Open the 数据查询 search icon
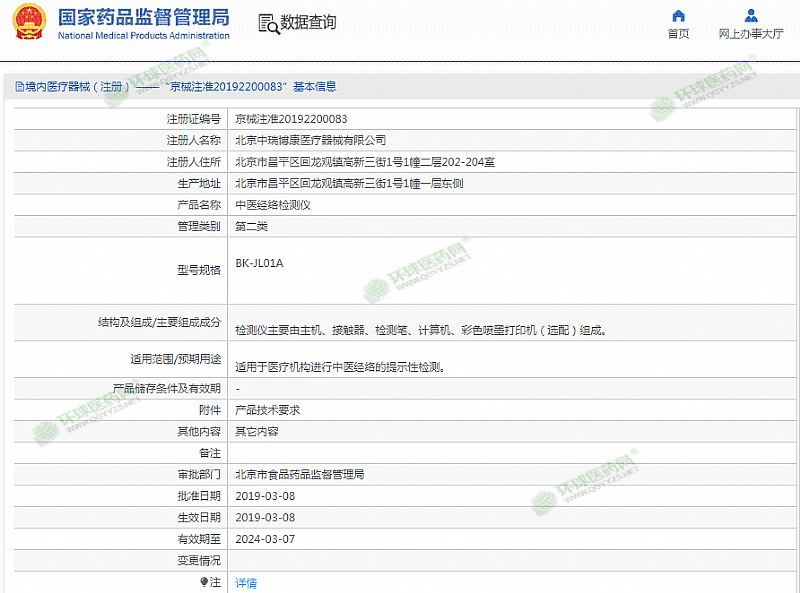800x593 pixels. pos(269,23)
